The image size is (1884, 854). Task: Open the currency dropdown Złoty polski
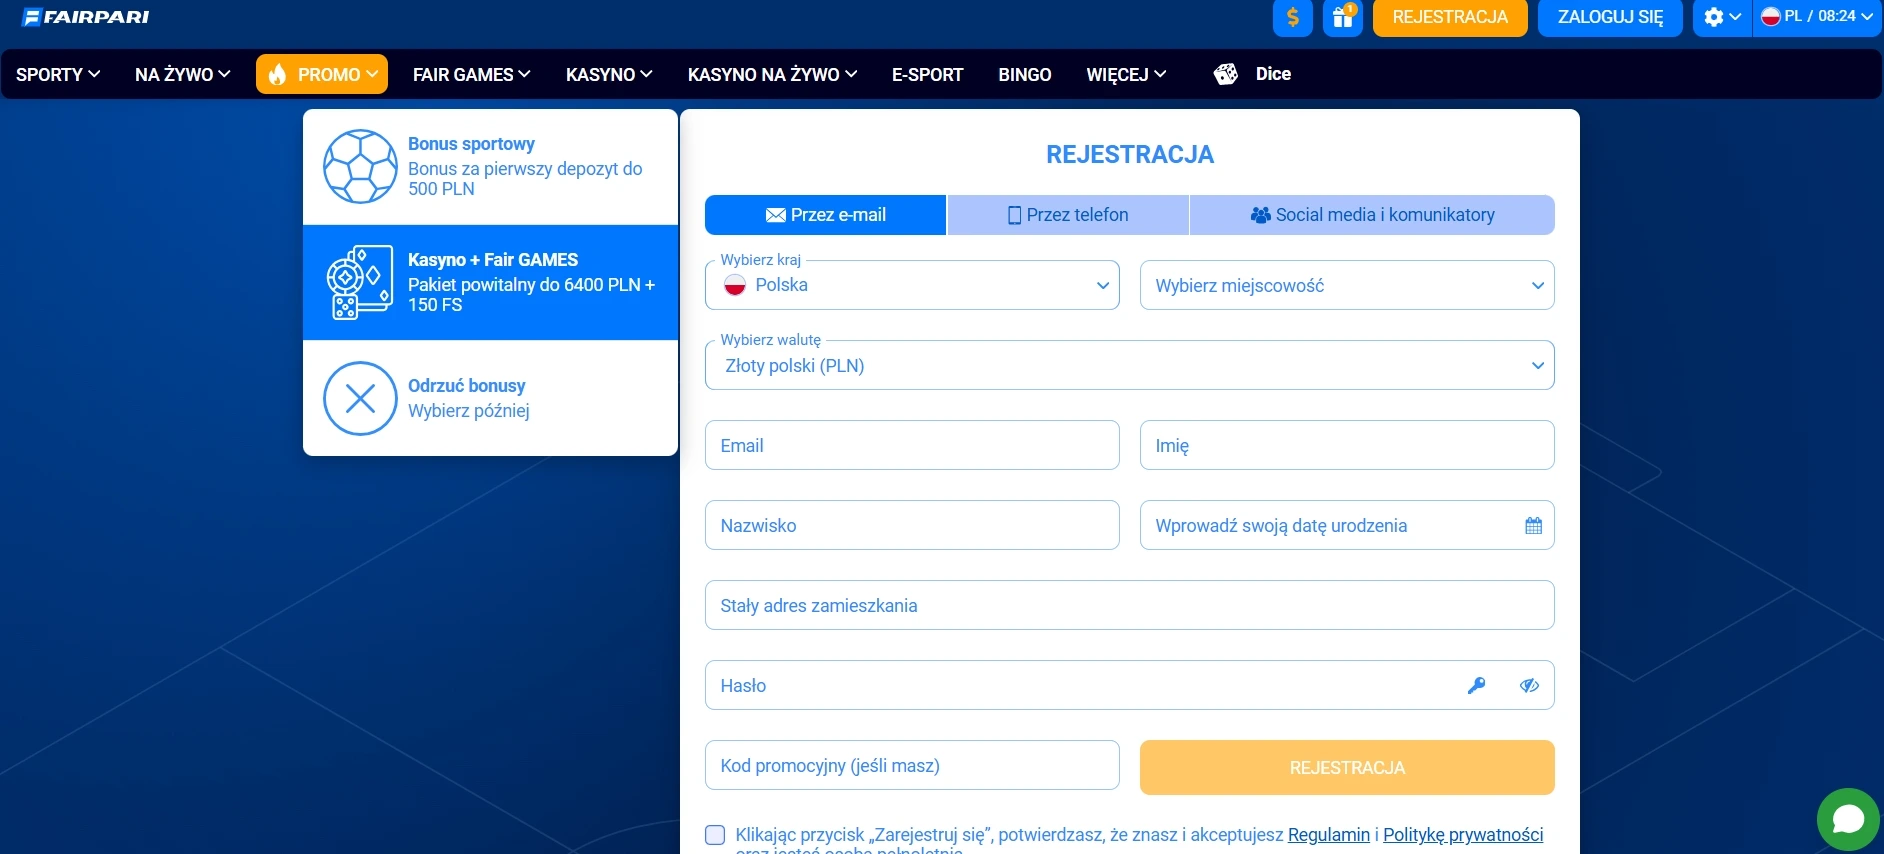coord(1130,365)
